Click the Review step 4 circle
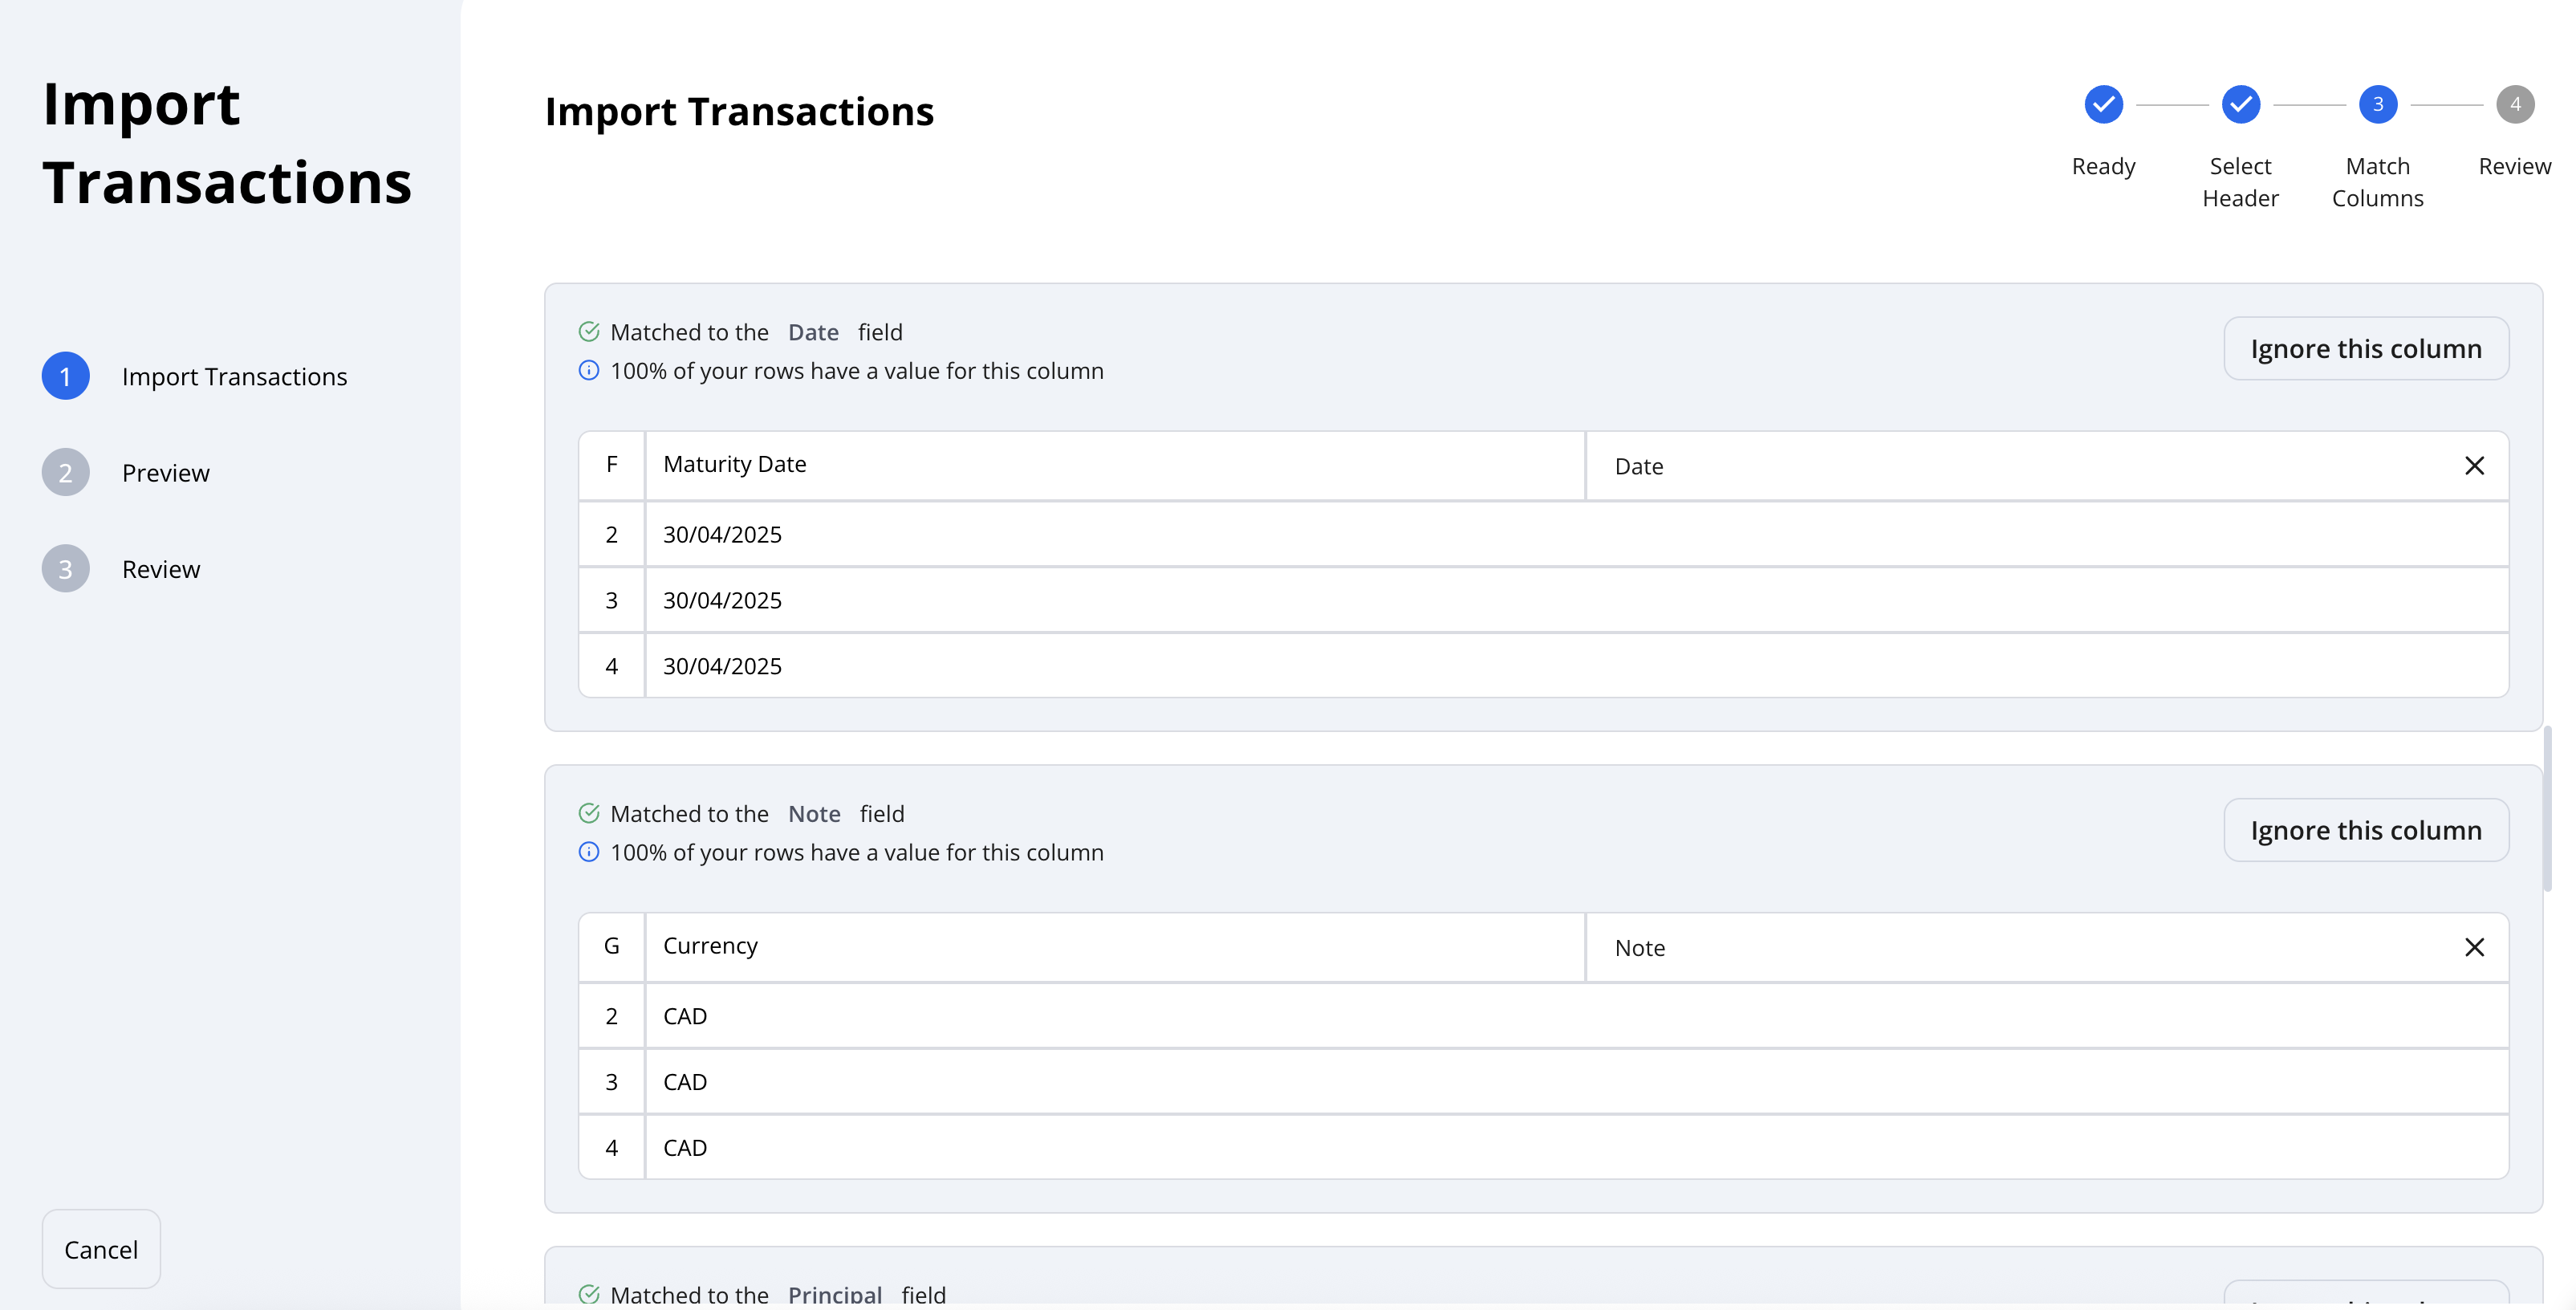2576x1310 pixels. [x=2514, y=104]
